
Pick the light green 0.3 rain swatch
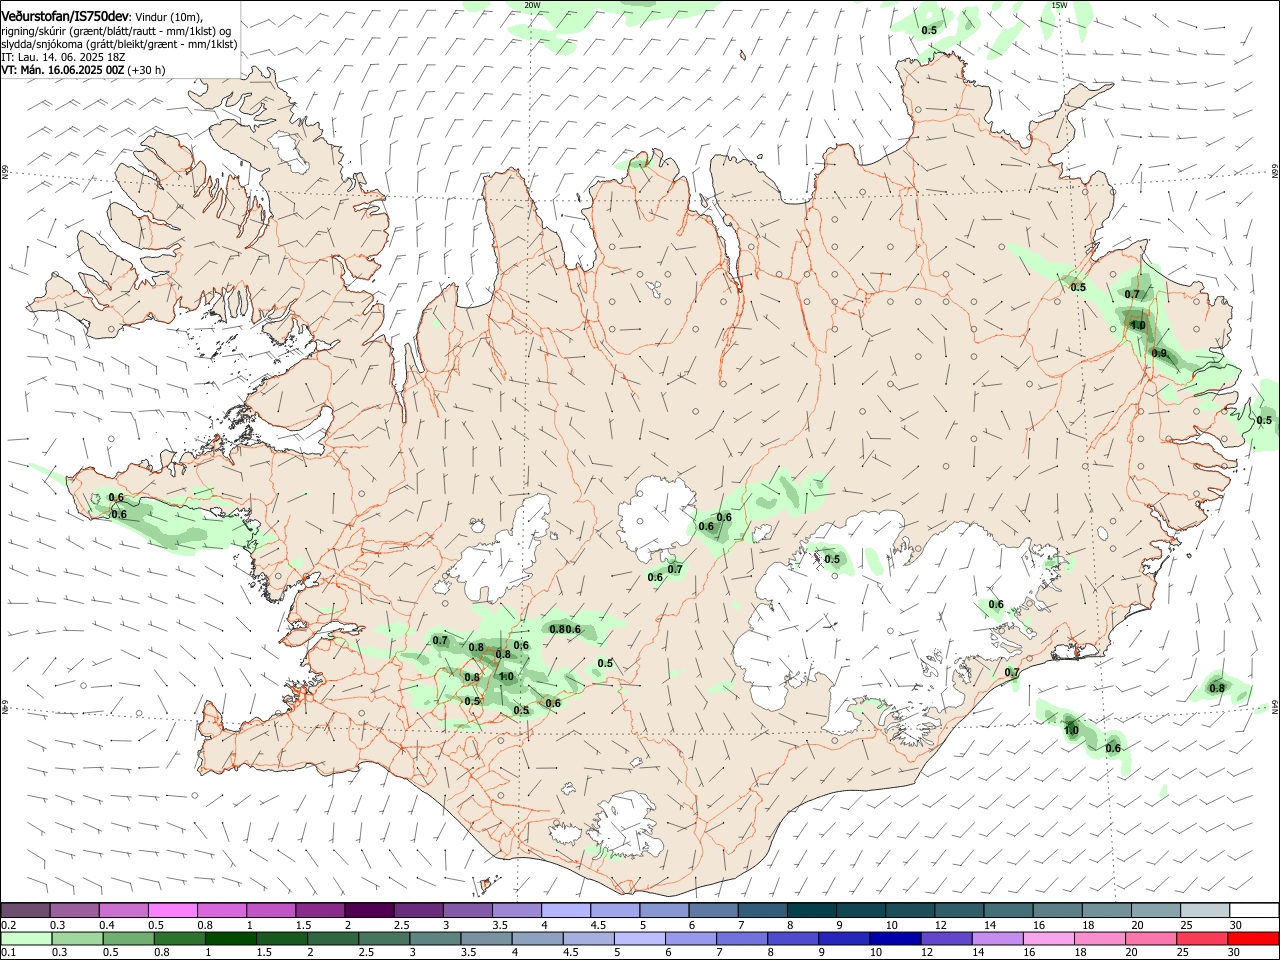pyautogui.click(x=75, y=938)
